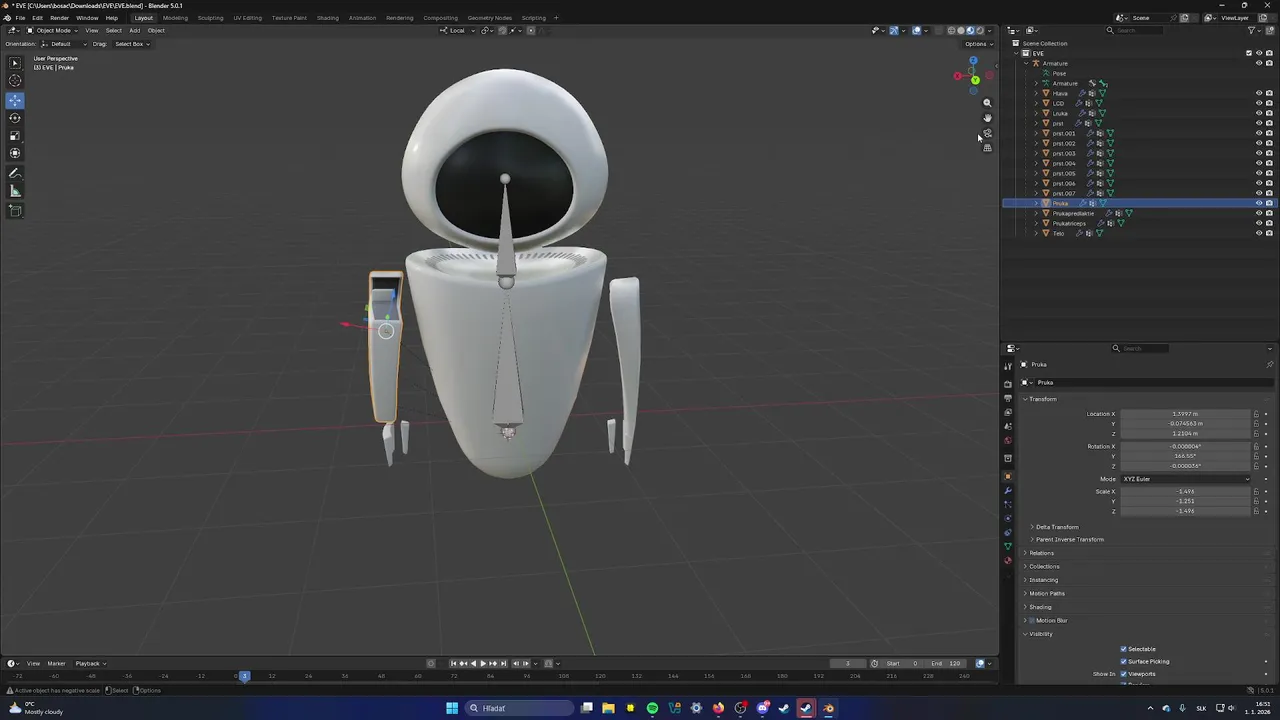
Task: Select the Measure tool
Action: (x=15, y=191)
